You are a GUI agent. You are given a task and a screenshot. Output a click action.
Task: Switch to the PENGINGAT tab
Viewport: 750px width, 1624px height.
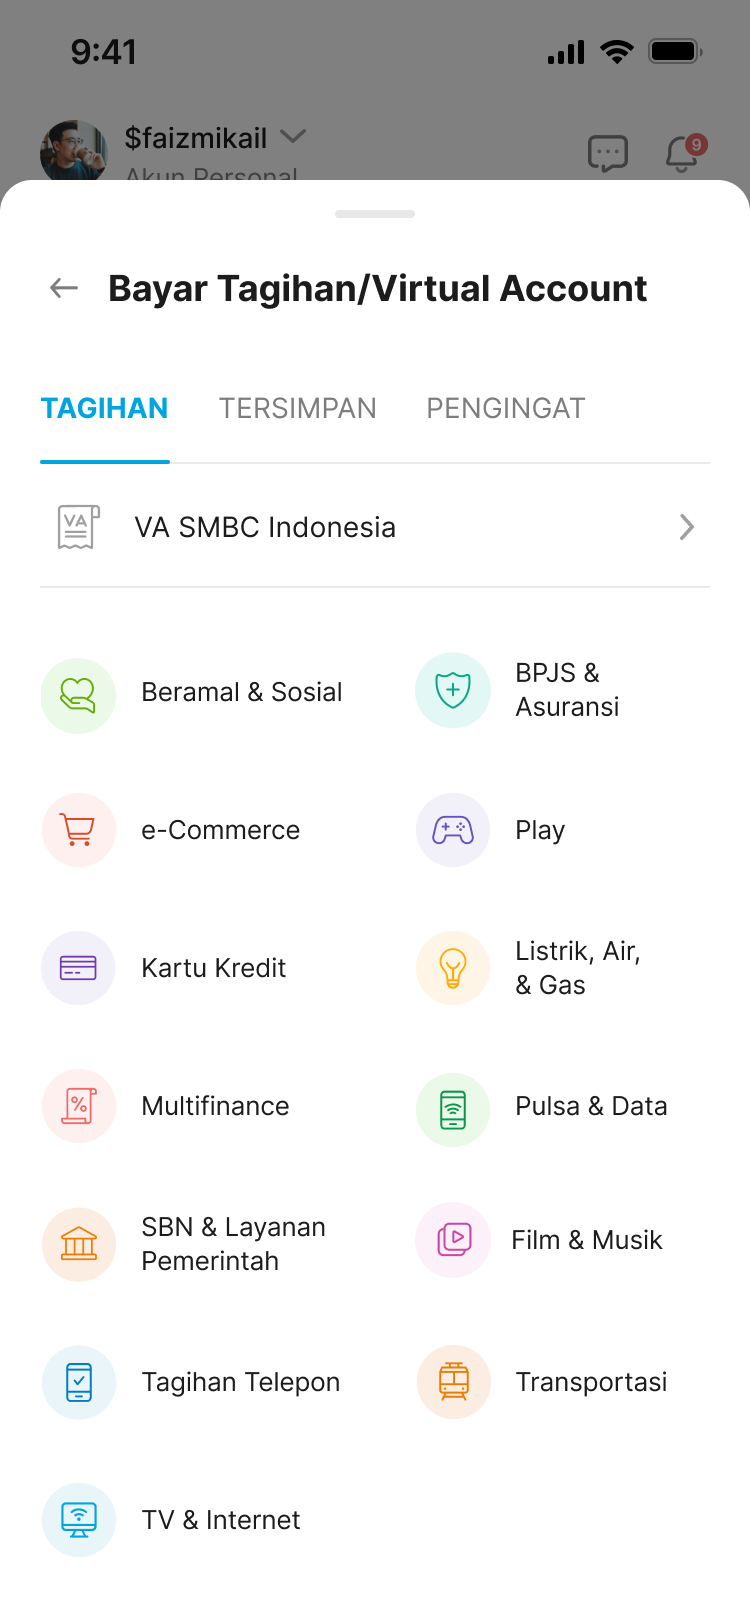(506, 409)
